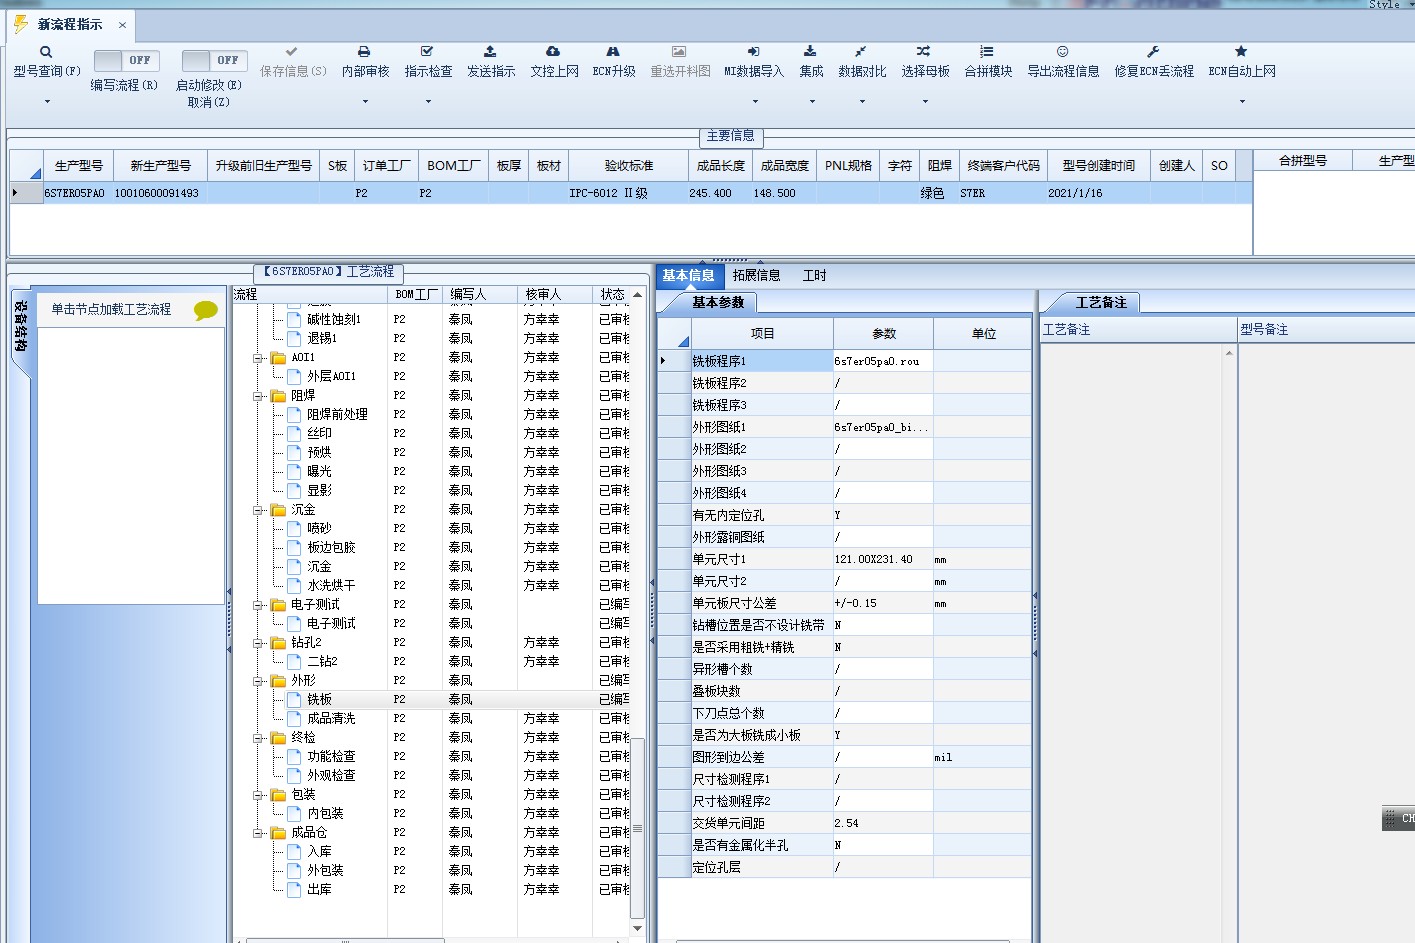
Task: Click the 包装 folder icon
Action: pos(279,795)
